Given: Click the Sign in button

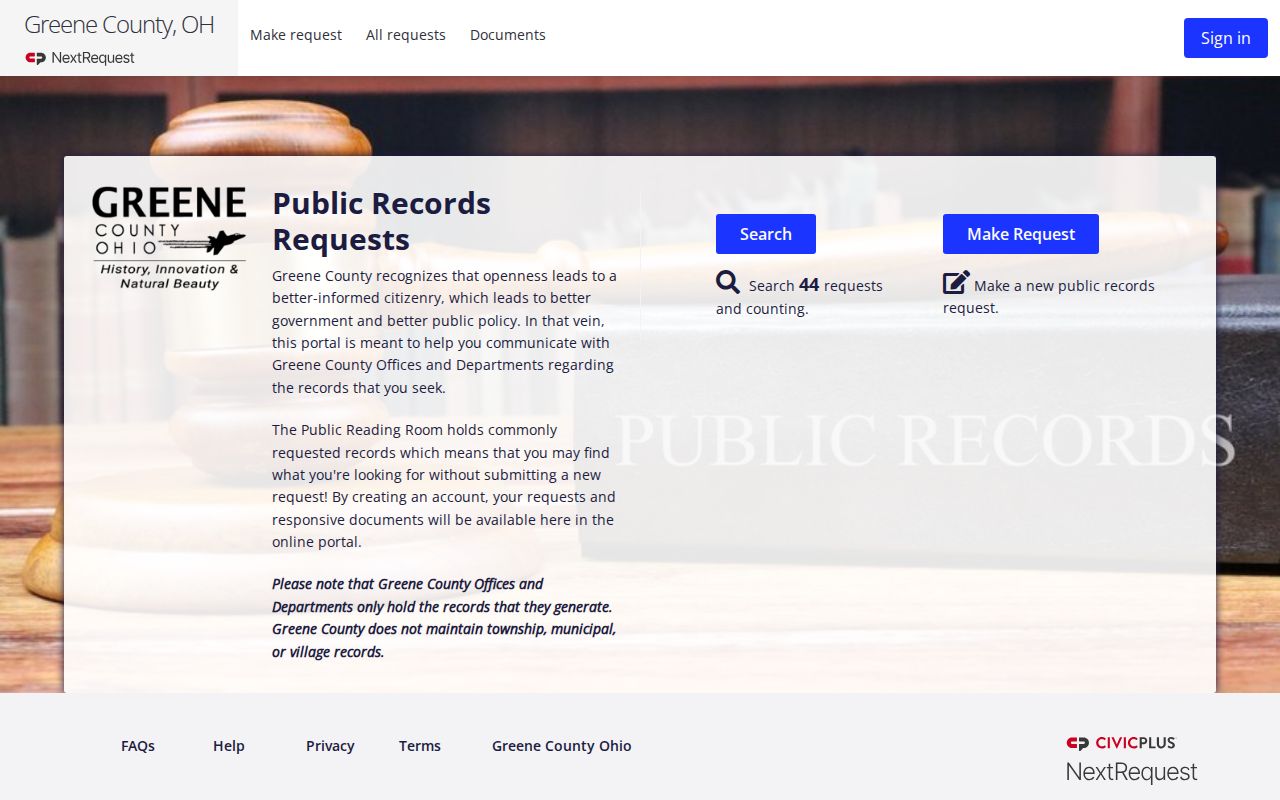Looking at the screenshot, I should coord(1226,38).
